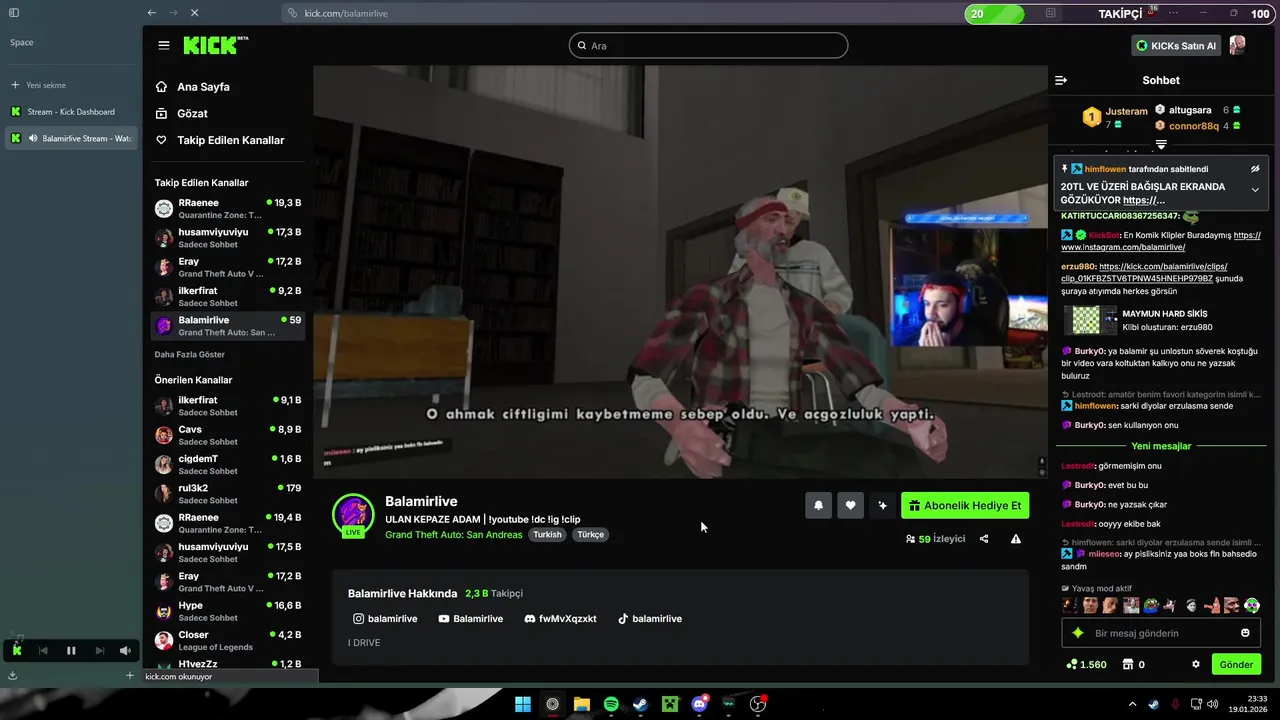The height and width of the screenshot is (720, 1280).
Task: Click the Türkçe tag
Action: [x=590, y=535]
